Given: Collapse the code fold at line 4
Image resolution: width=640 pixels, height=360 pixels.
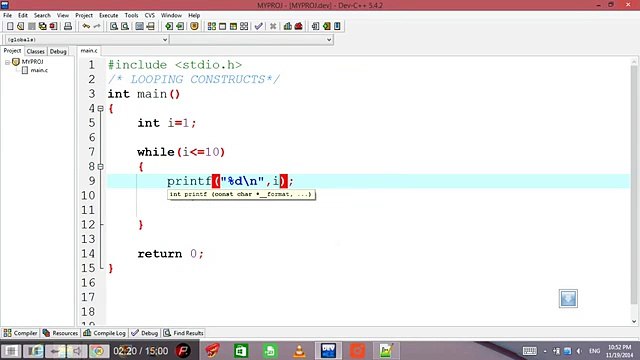Looking at the screenshot, I should click(100, 109).
